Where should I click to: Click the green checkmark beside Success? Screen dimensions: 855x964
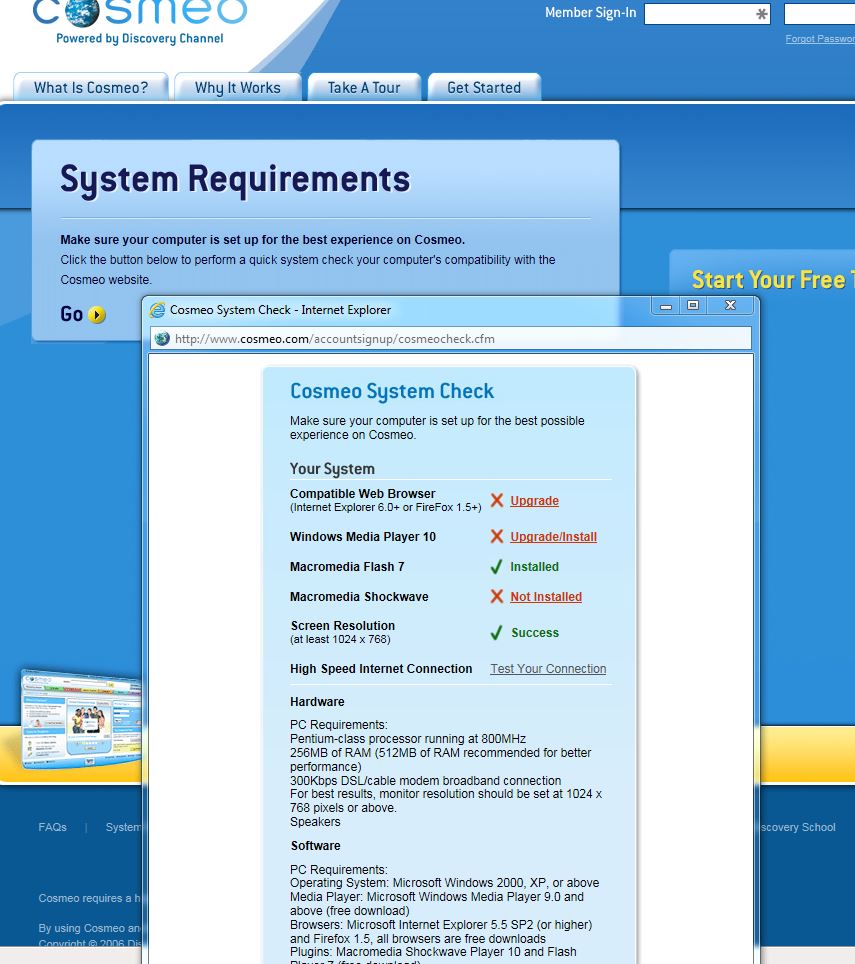click(x=497, y=633)
